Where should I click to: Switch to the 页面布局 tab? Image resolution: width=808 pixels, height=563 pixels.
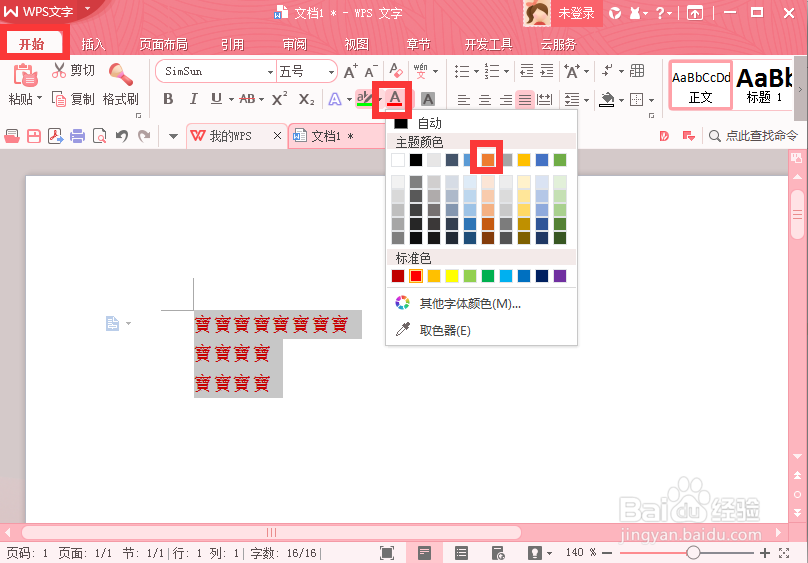[163, 44]
